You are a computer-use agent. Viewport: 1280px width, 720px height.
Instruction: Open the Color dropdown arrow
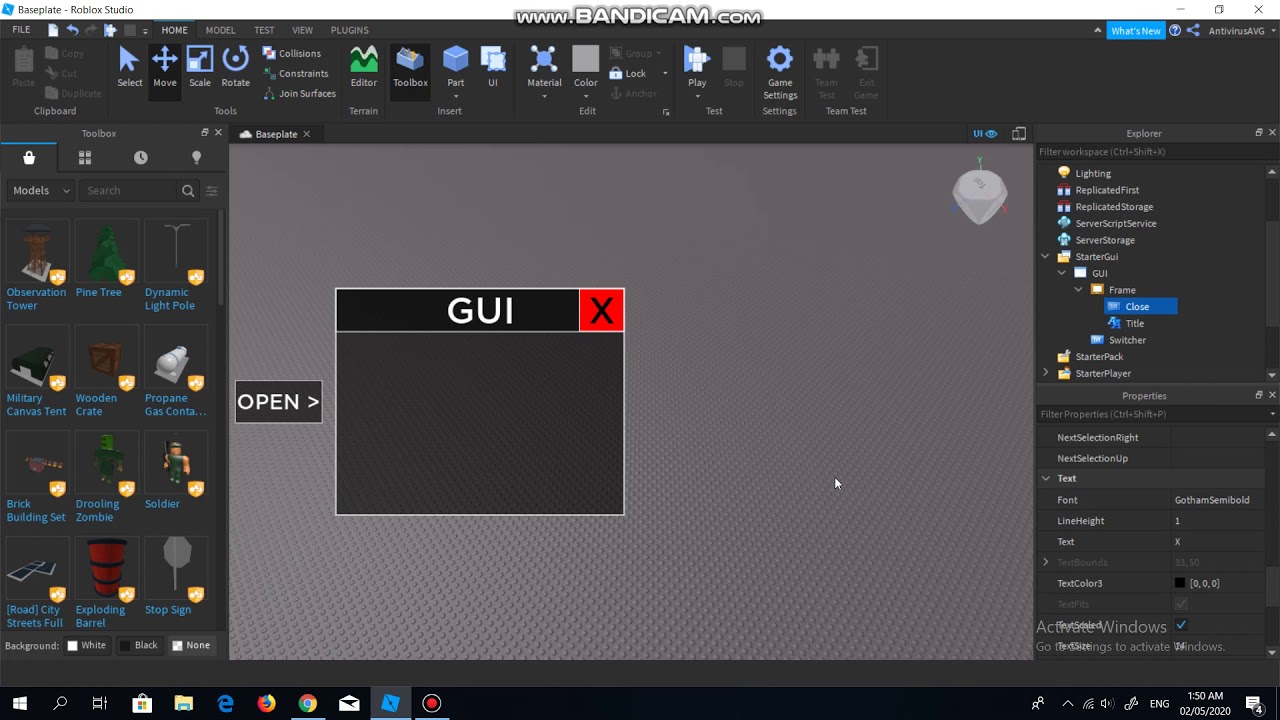tap(586, 96)
